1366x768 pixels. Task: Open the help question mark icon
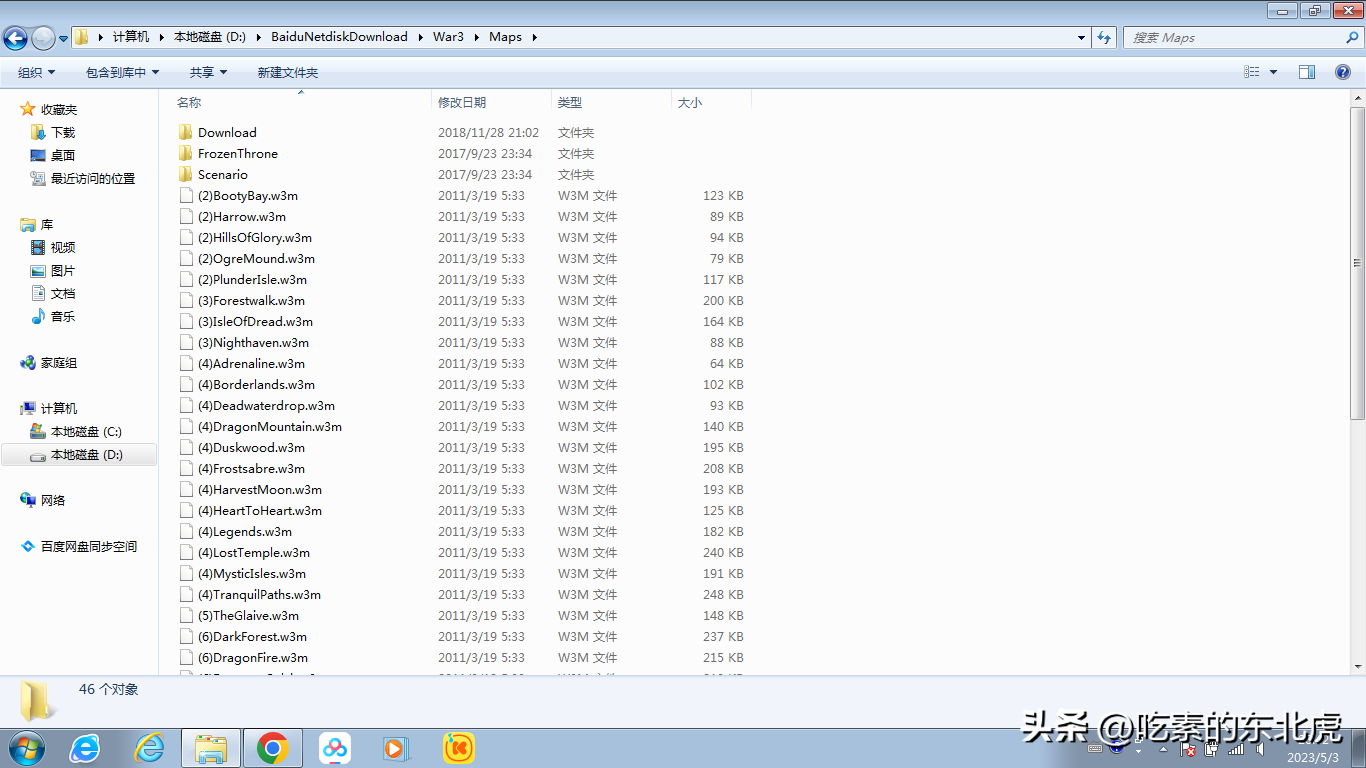tap(1343, 72)
